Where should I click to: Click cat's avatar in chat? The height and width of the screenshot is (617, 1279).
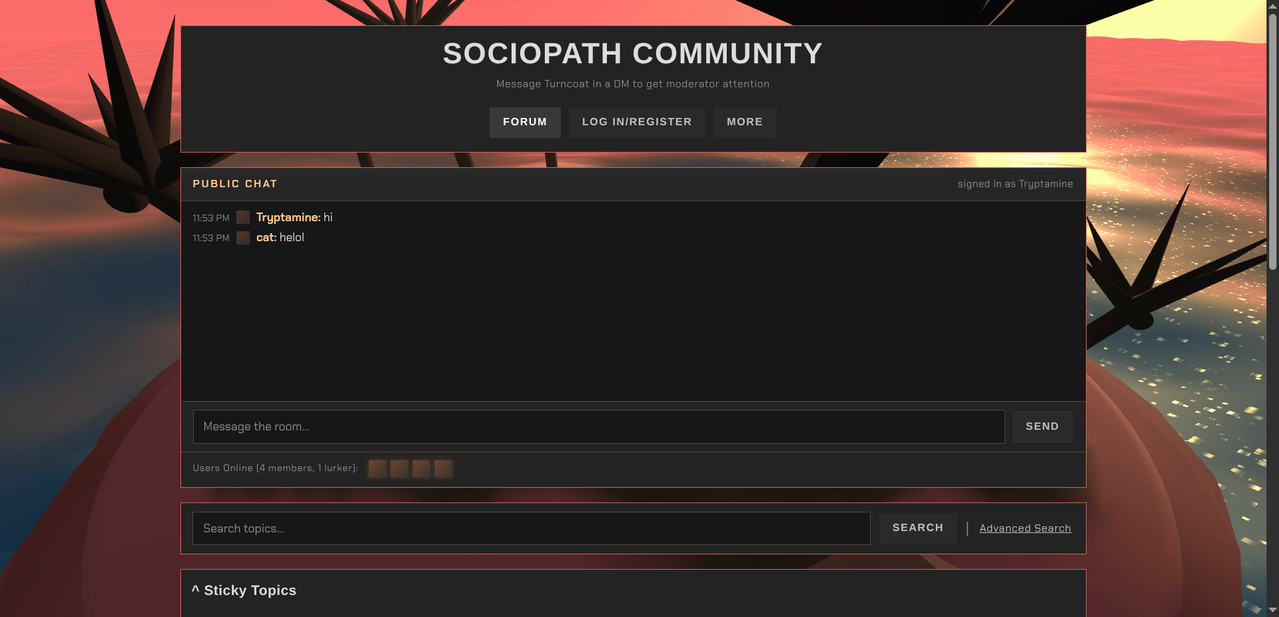243,238
